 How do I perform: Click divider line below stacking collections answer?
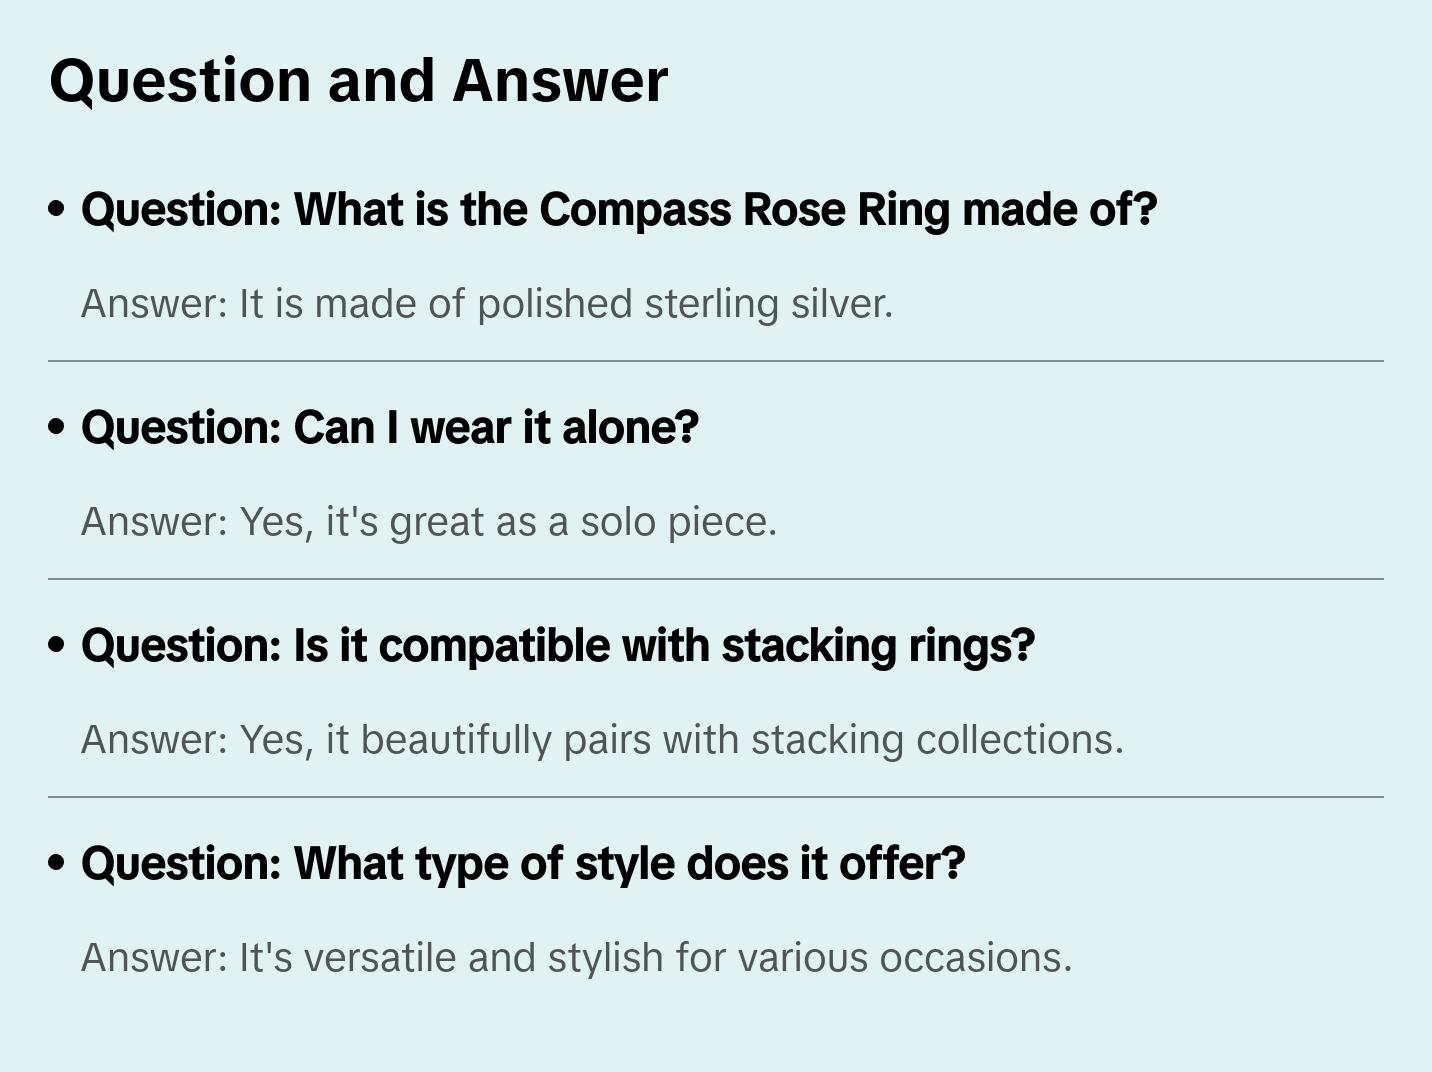tap(716, 797)
